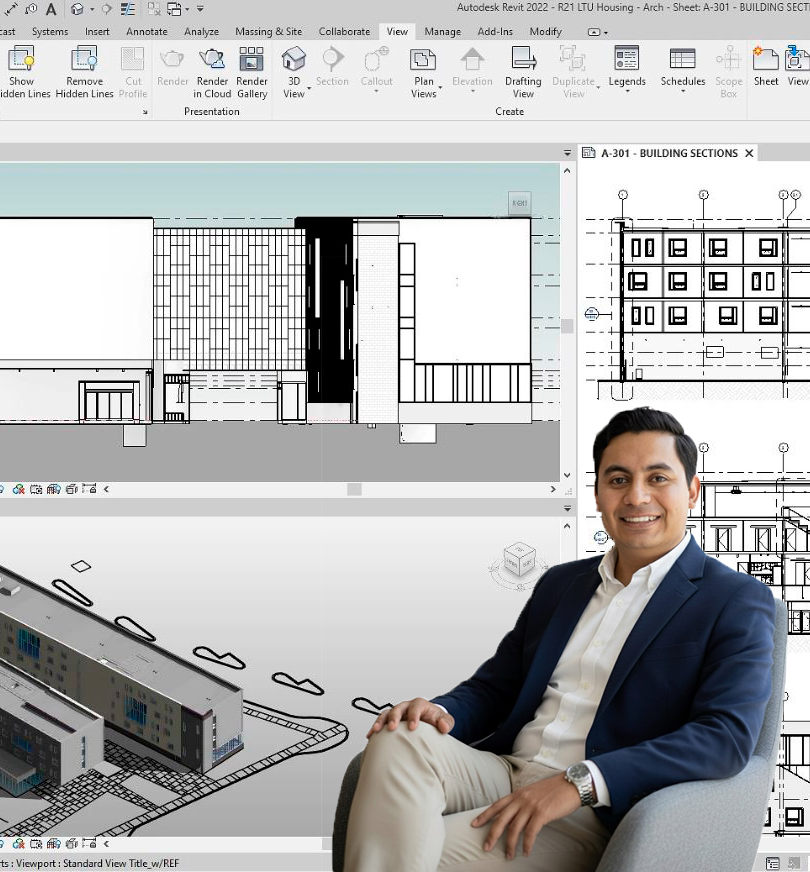Click the Remove Hidden Lines button
The height and width of the screenshot is (872, 810).
(x=84, y=70)
